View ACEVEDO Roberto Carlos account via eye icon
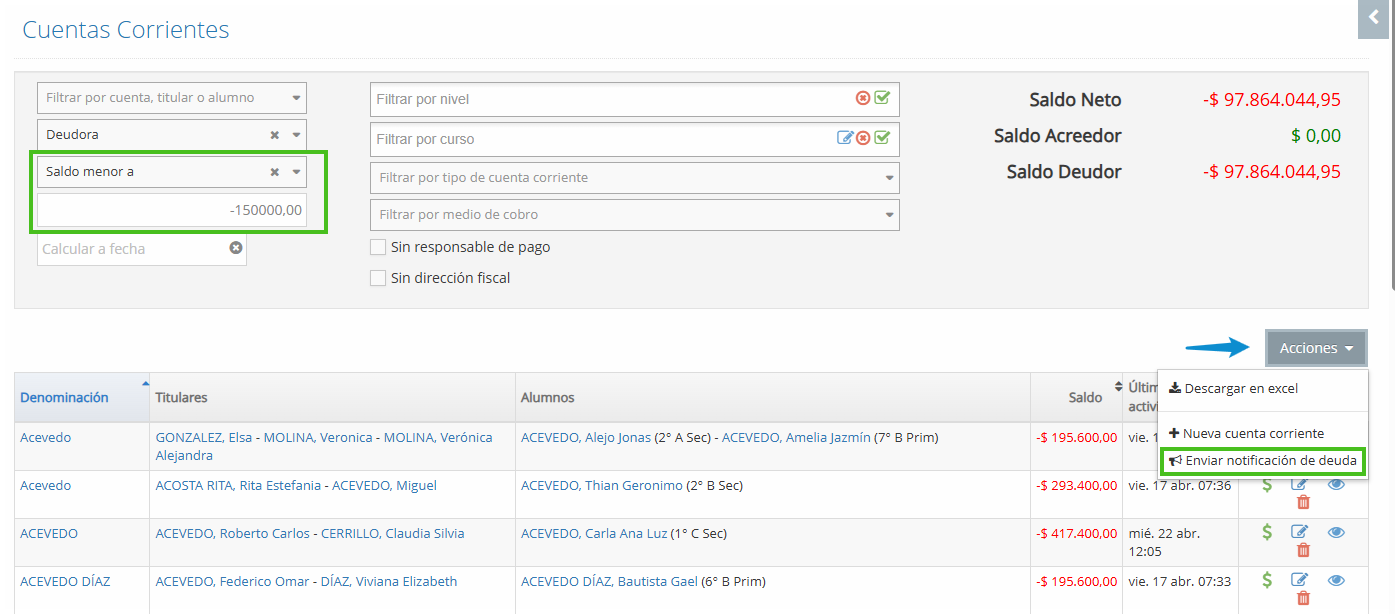Viewport: 1395px width, 614px height. 1337,533
